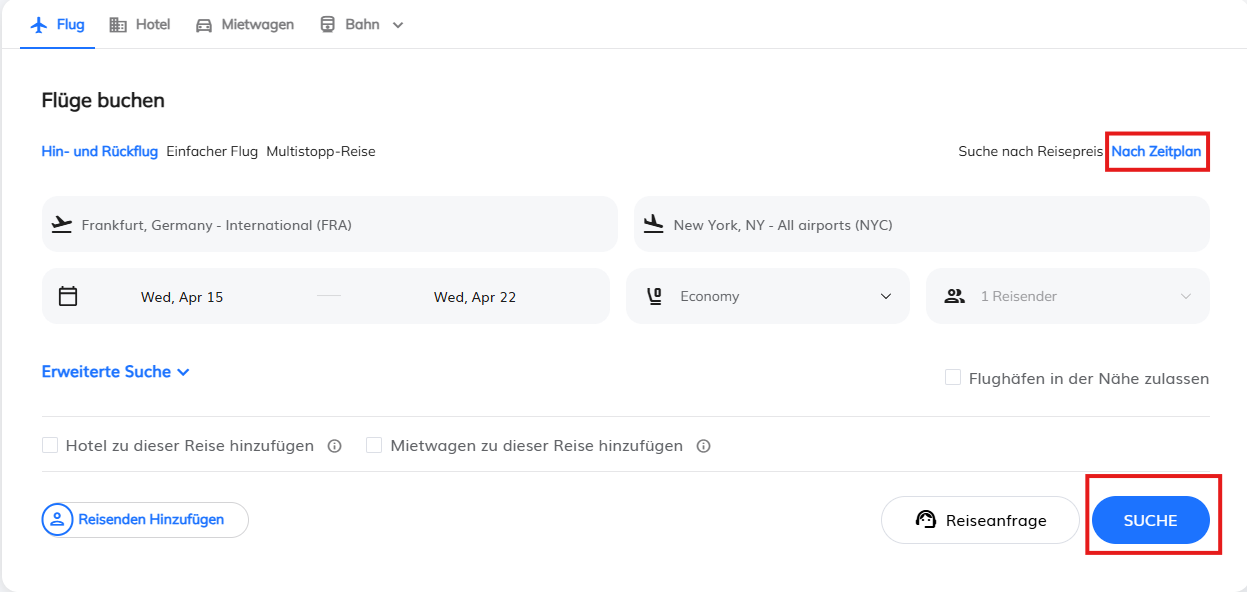Click the info icon beside hotel option
The height and width of the screenshot is (592, 1247).
[335, 446]
